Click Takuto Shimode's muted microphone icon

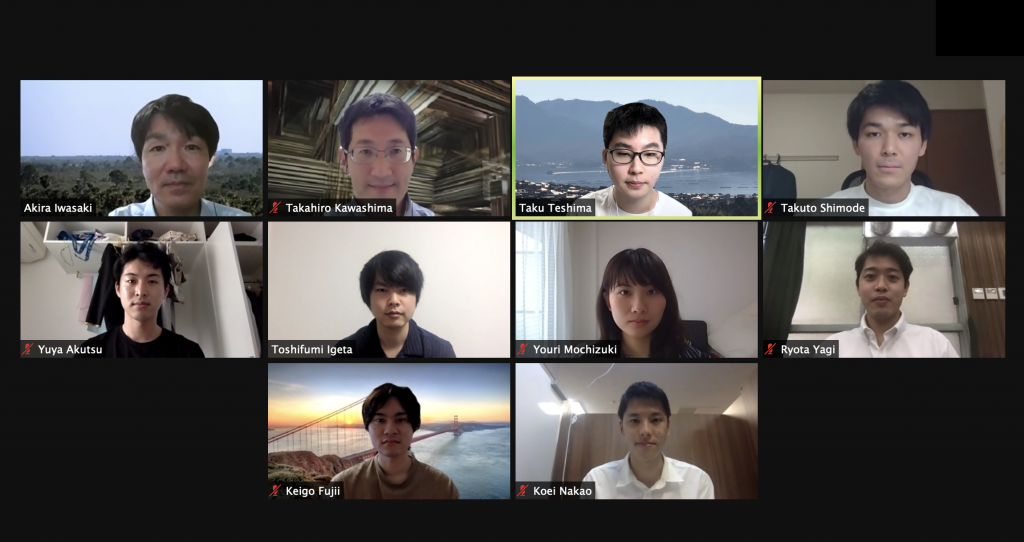pyautogui.click(x=771, y=208)
